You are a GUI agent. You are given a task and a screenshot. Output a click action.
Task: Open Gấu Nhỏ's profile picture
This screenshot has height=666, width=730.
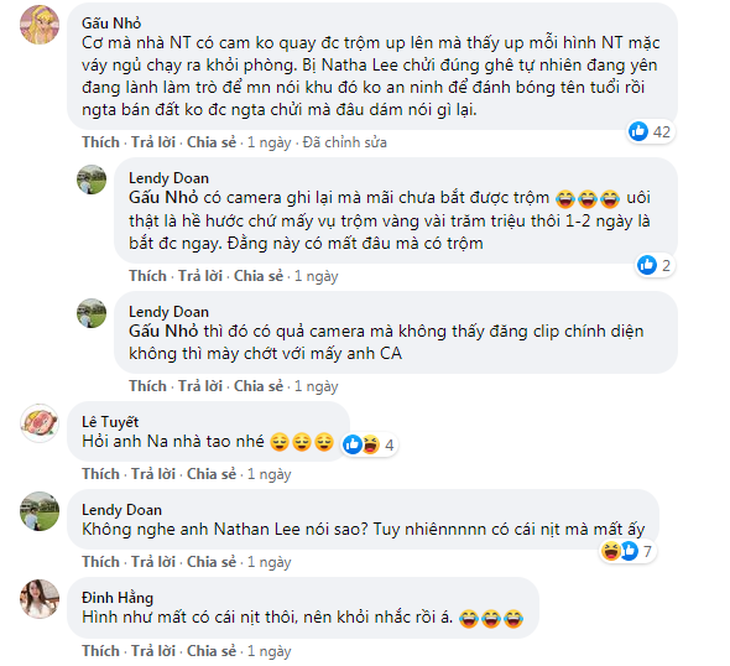tap(40, 24)
